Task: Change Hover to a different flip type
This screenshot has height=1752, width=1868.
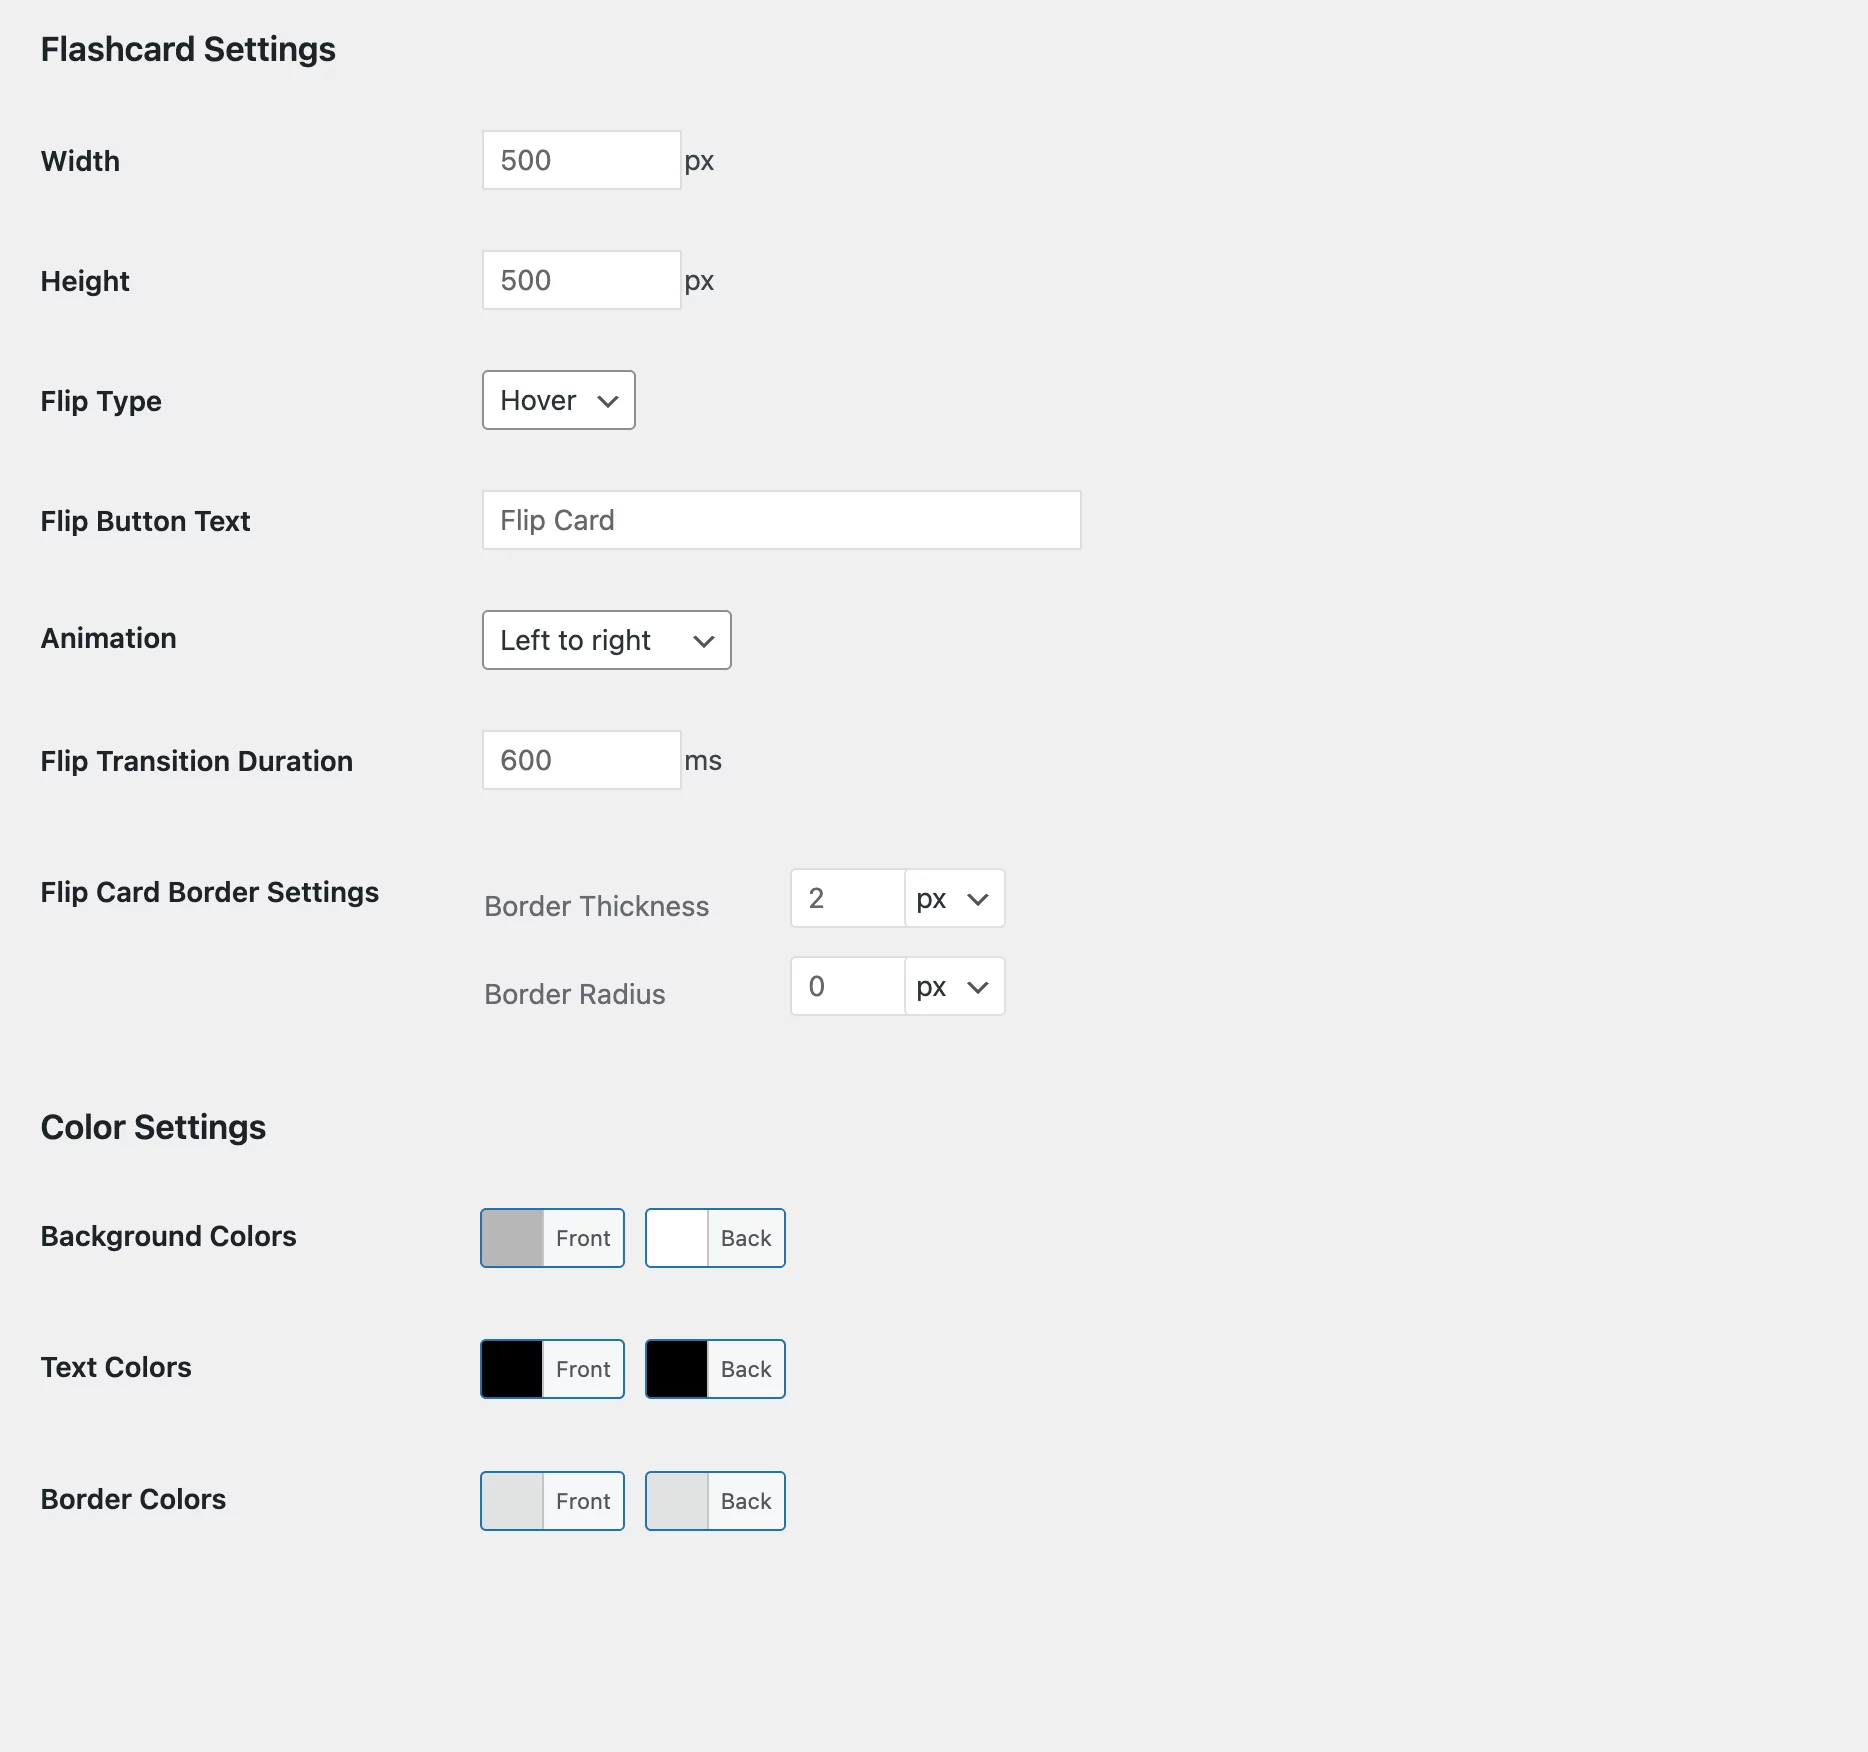Action: point(557,400)
